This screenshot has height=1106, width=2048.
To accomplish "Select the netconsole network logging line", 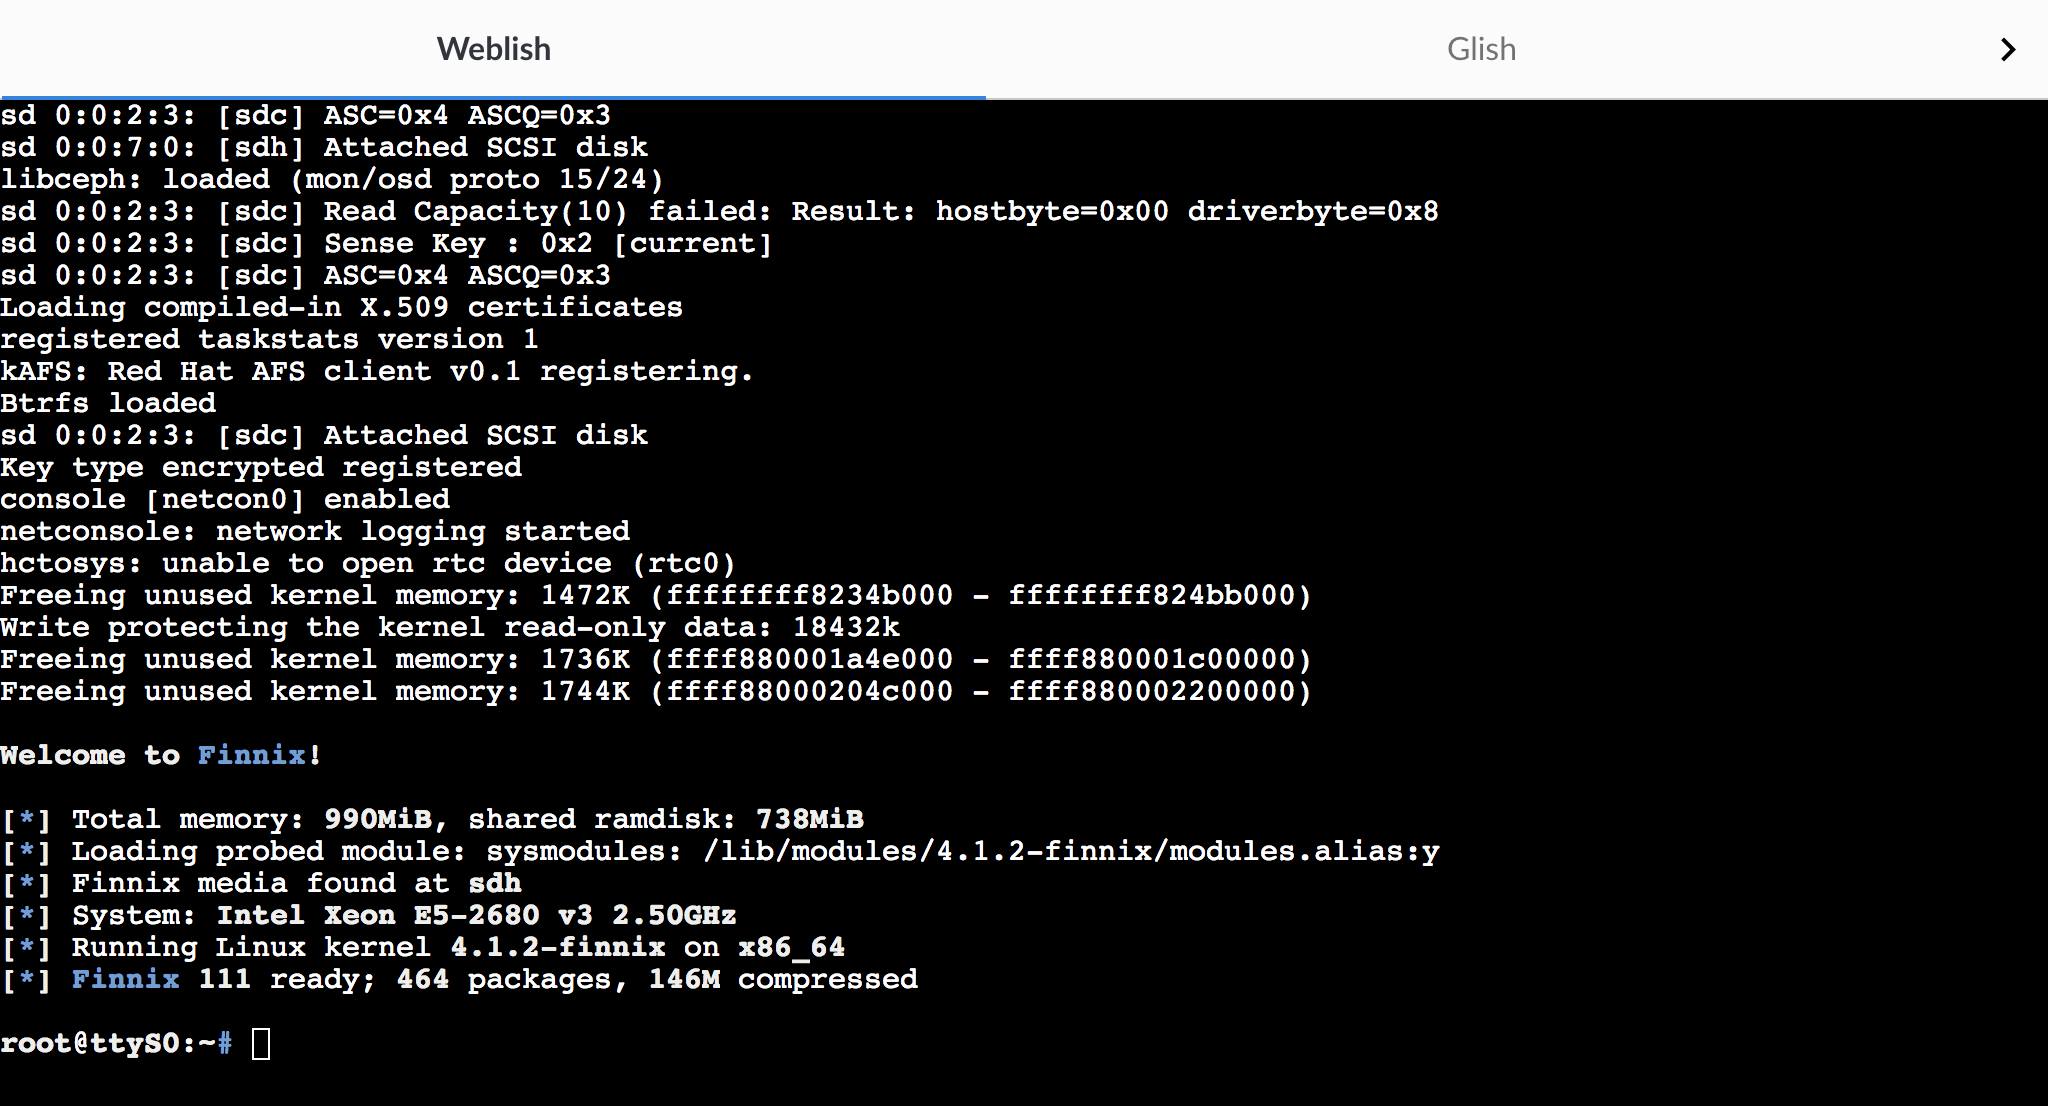I will coord(315,531).
